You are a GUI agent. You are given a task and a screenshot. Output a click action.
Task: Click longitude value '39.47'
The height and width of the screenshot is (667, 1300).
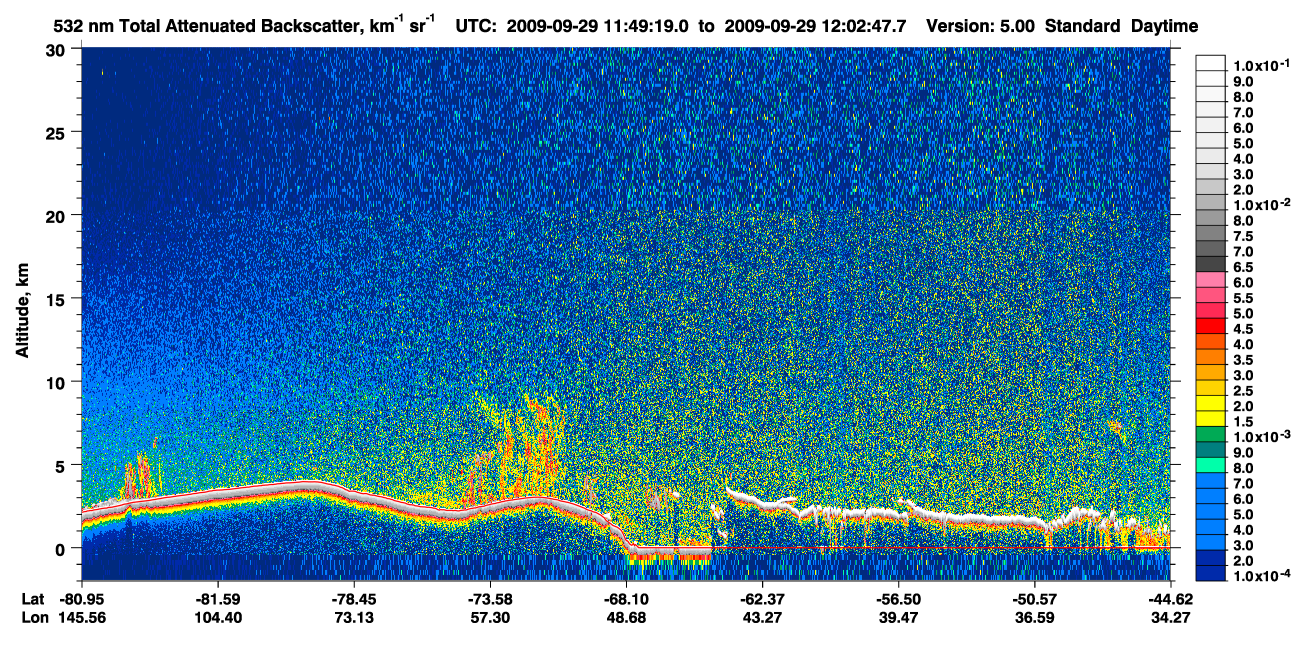pyautogui.click(x=898, y=618)
